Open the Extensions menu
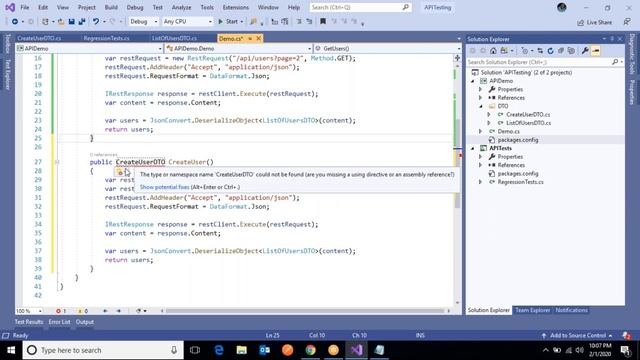The image size is (640, 360). pos(236,7)
